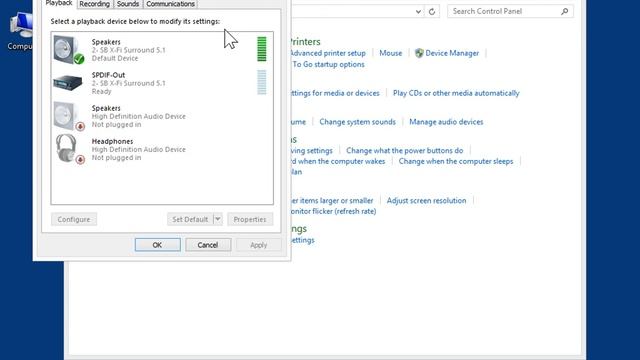
Task: Open Advanced printer setup link
Action: (328, 53)
